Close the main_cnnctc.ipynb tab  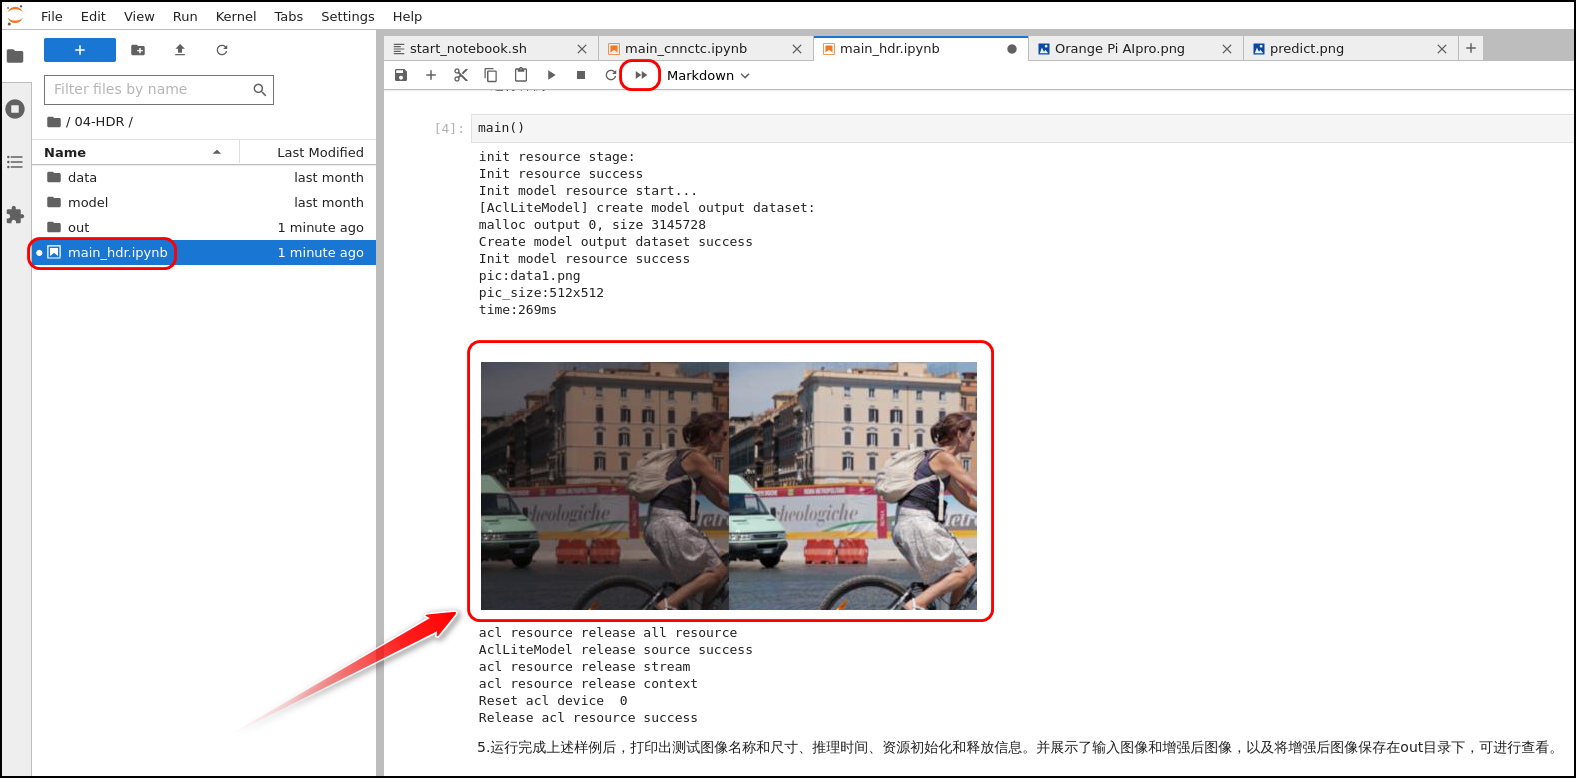(x=797, y=49)
